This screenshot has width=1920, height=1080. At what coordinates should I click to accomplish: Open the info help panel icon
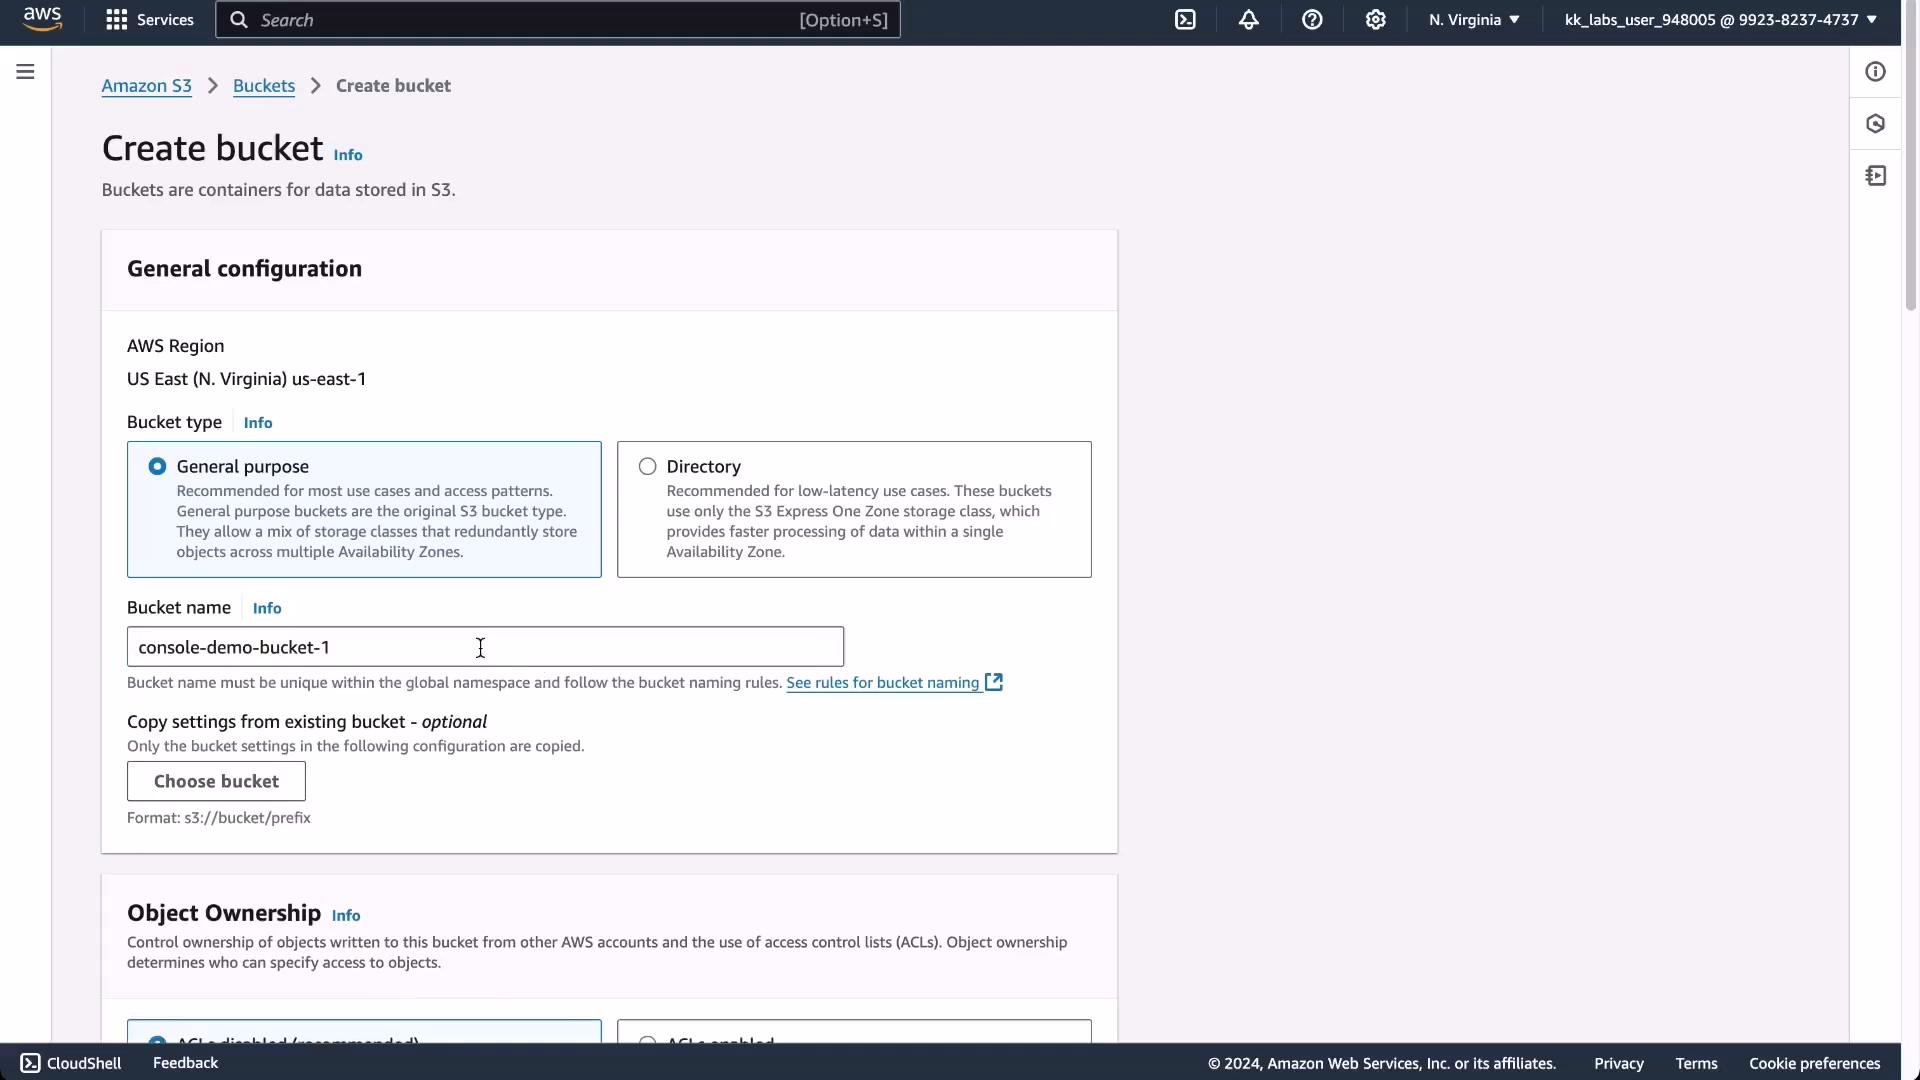point(1876,72)
